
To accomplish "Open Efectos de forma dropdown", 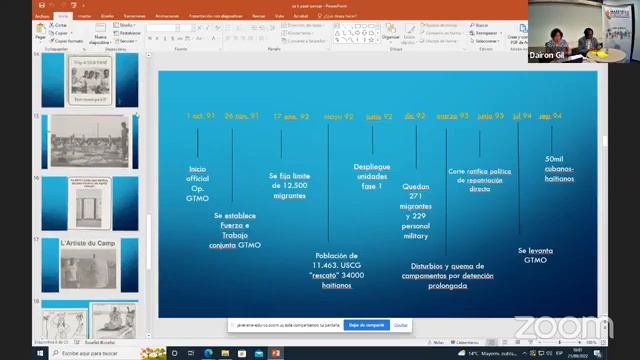I will coord(440,41).
